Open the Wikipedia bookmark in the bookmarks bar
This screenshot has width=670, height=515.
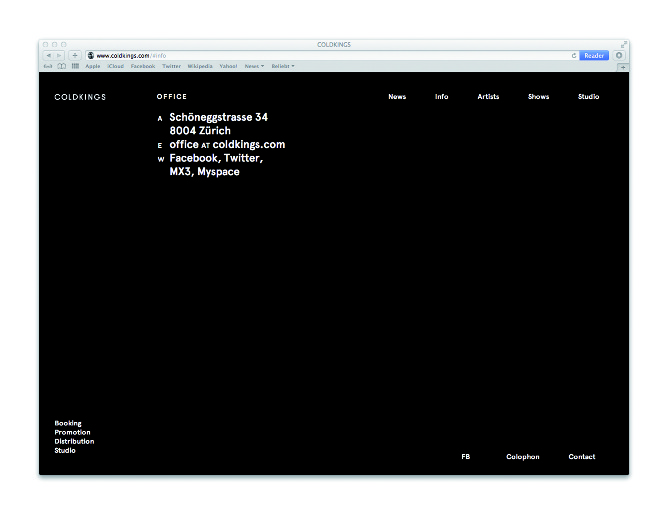(x=200, y=66)
